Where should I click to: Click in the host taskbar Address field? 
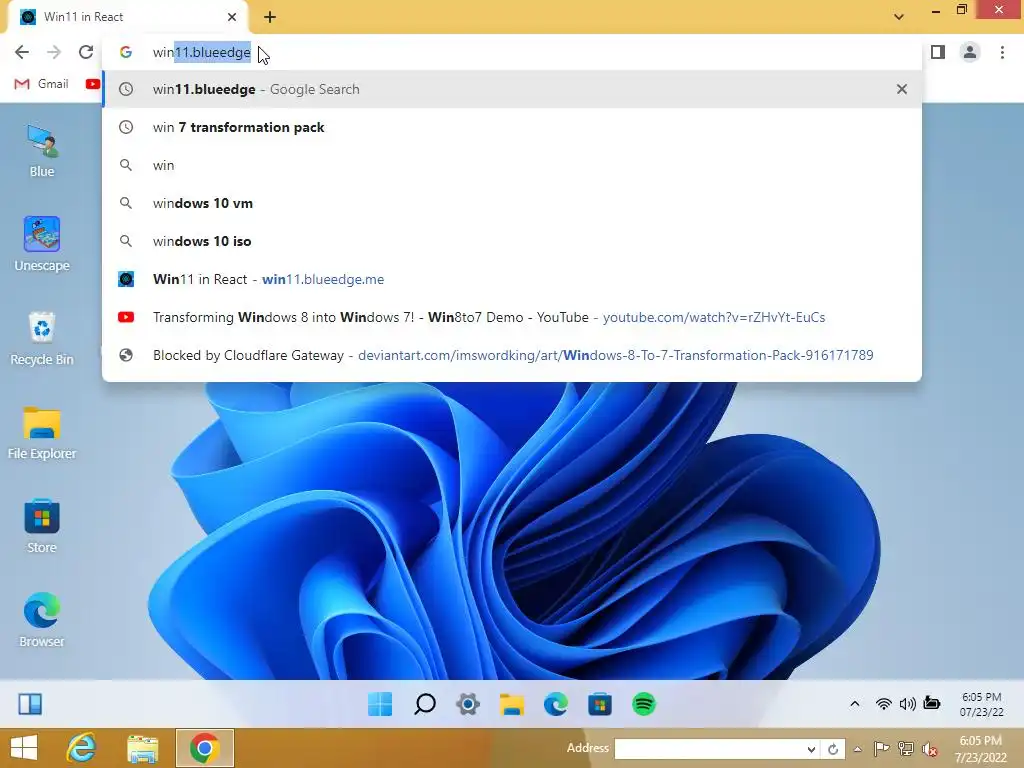[x=709, y=749]
